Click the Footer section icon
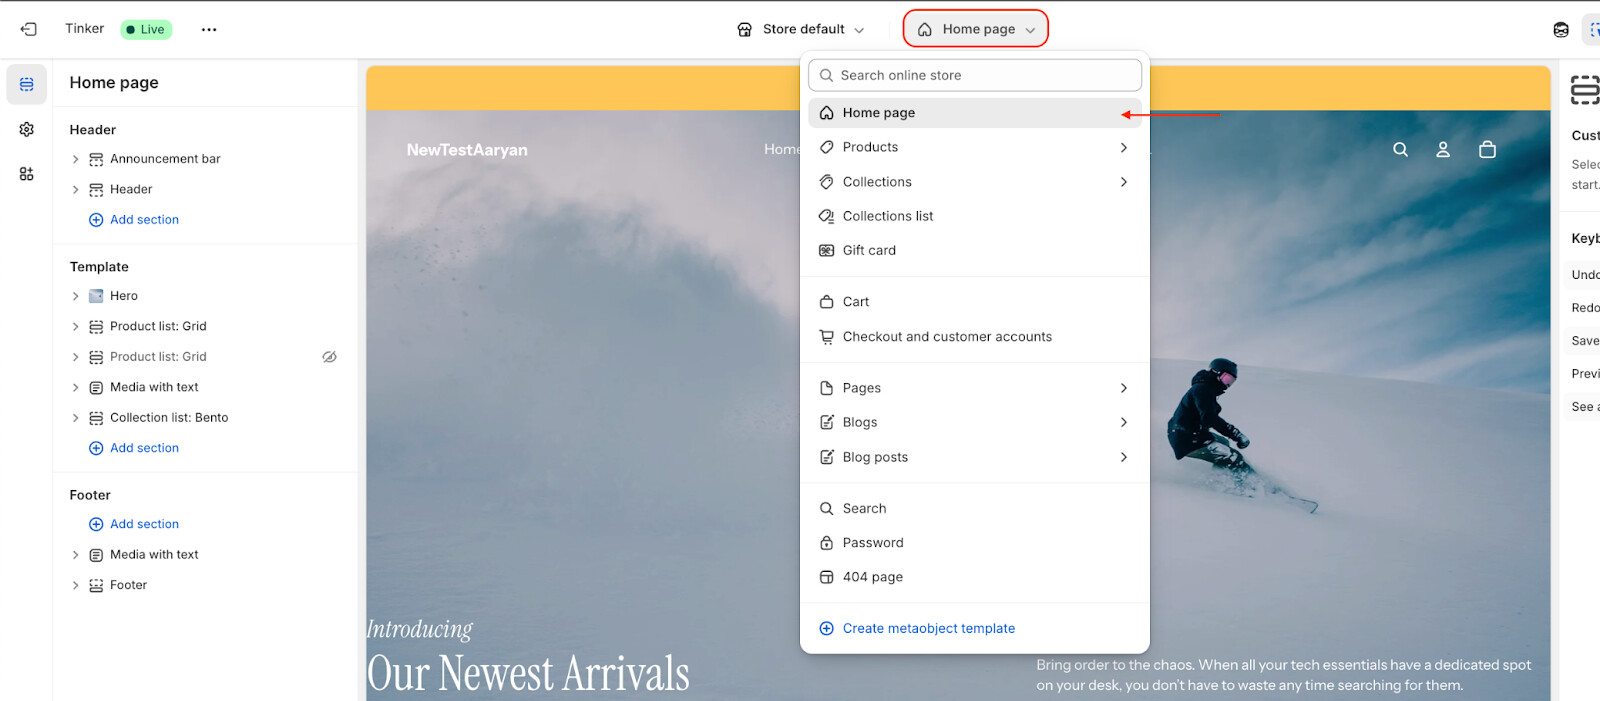Image resolution: width=1600 pixels, height=701 pixels. point(96,585)
